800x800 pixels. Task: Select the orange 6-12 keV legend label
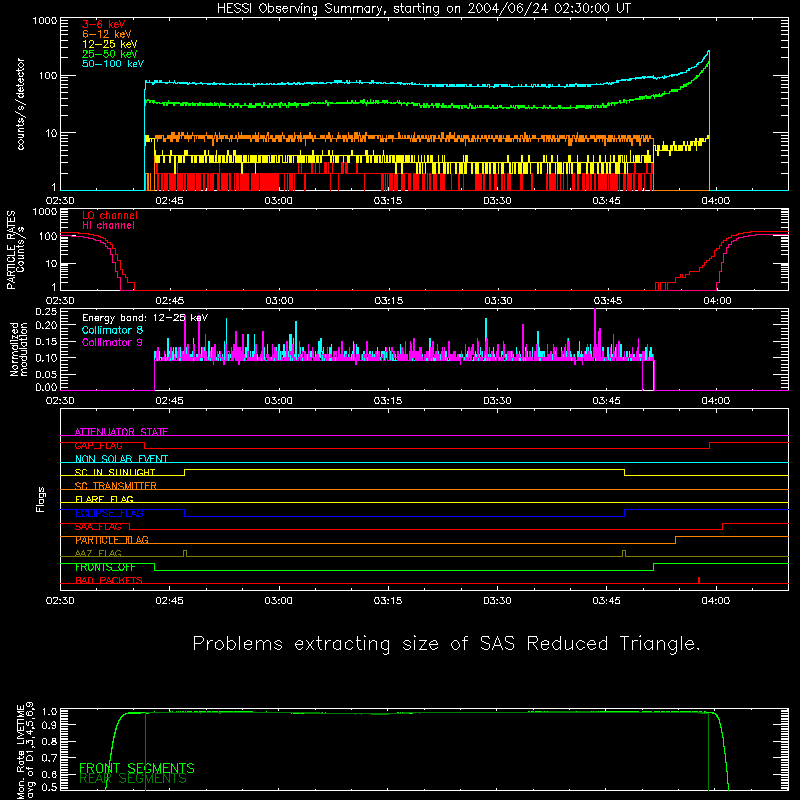106,34
